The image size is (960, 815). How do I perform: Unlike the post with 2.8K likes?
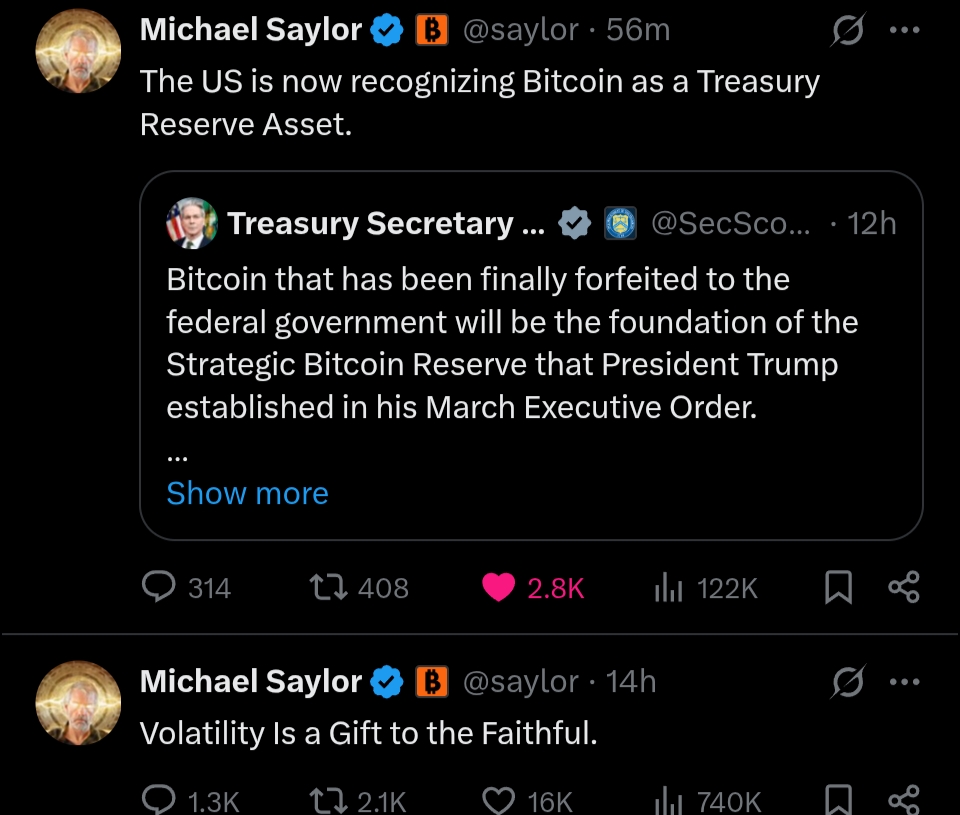tap(498, 588)
